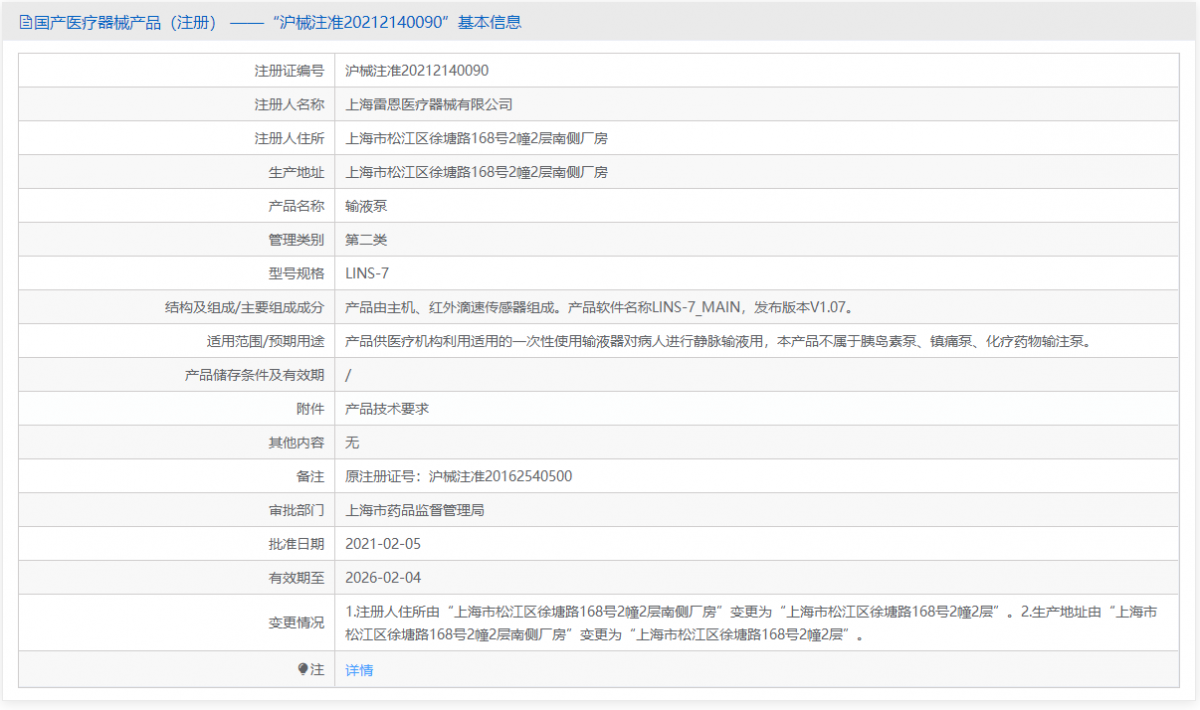Click the document icon before the page title
The width and height of the screenshot is (1200, 710).
(26, 22)
